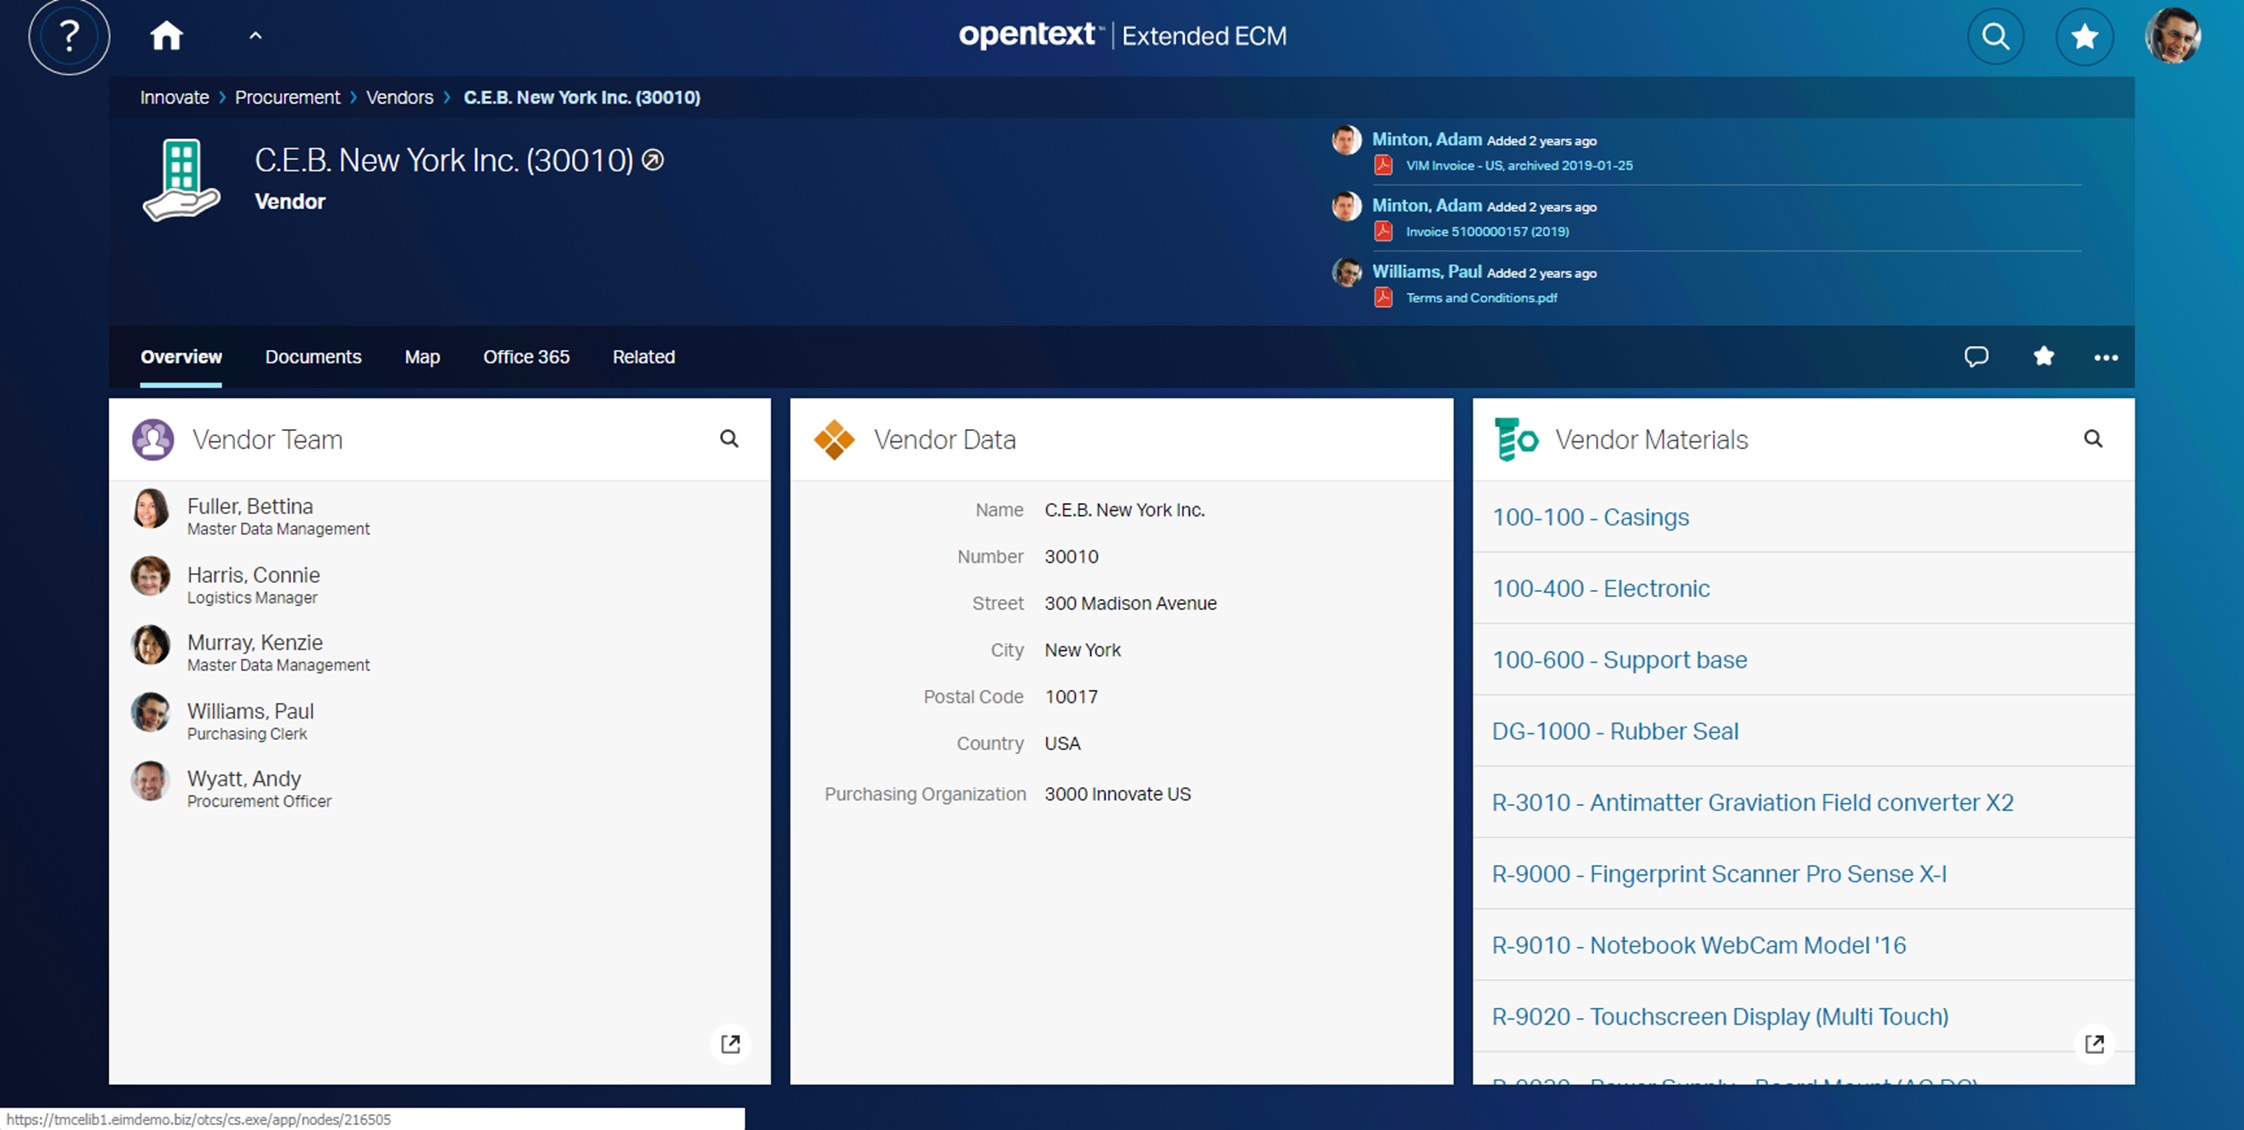Open VIM Invoice - US archived document

1518,166
